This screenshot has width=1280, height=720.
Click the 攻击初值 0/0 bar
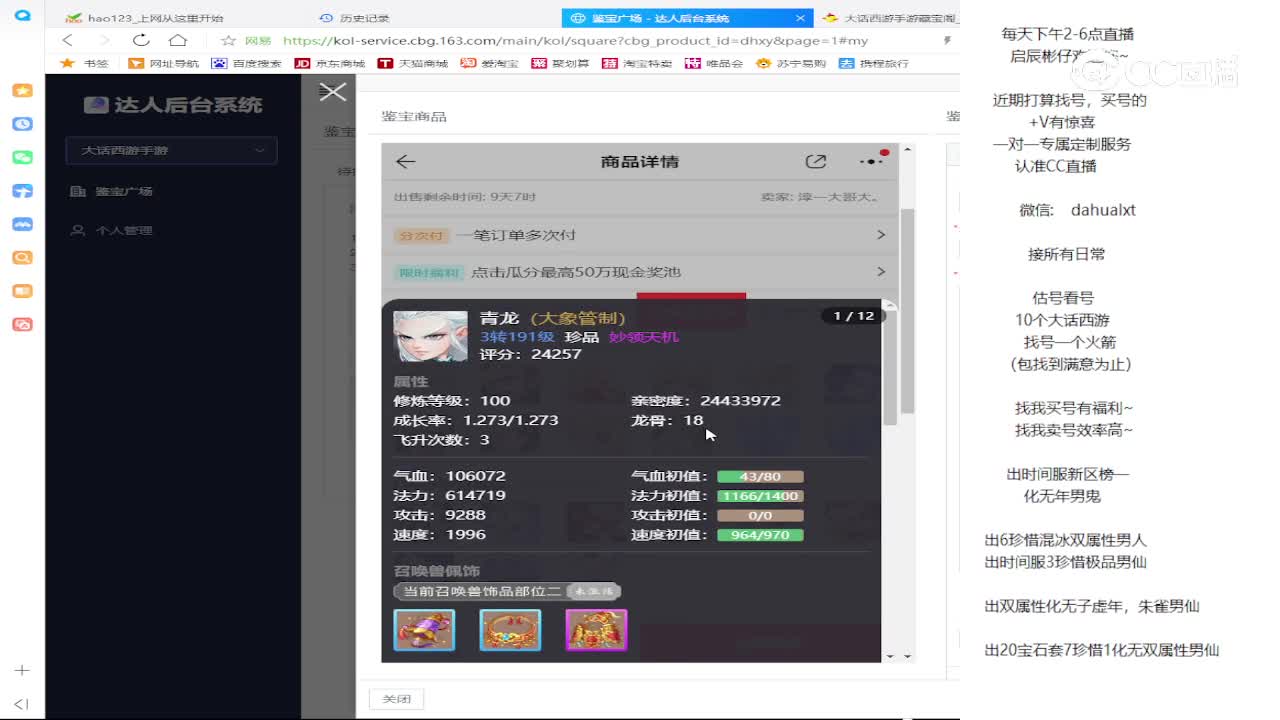pos(760,515)
